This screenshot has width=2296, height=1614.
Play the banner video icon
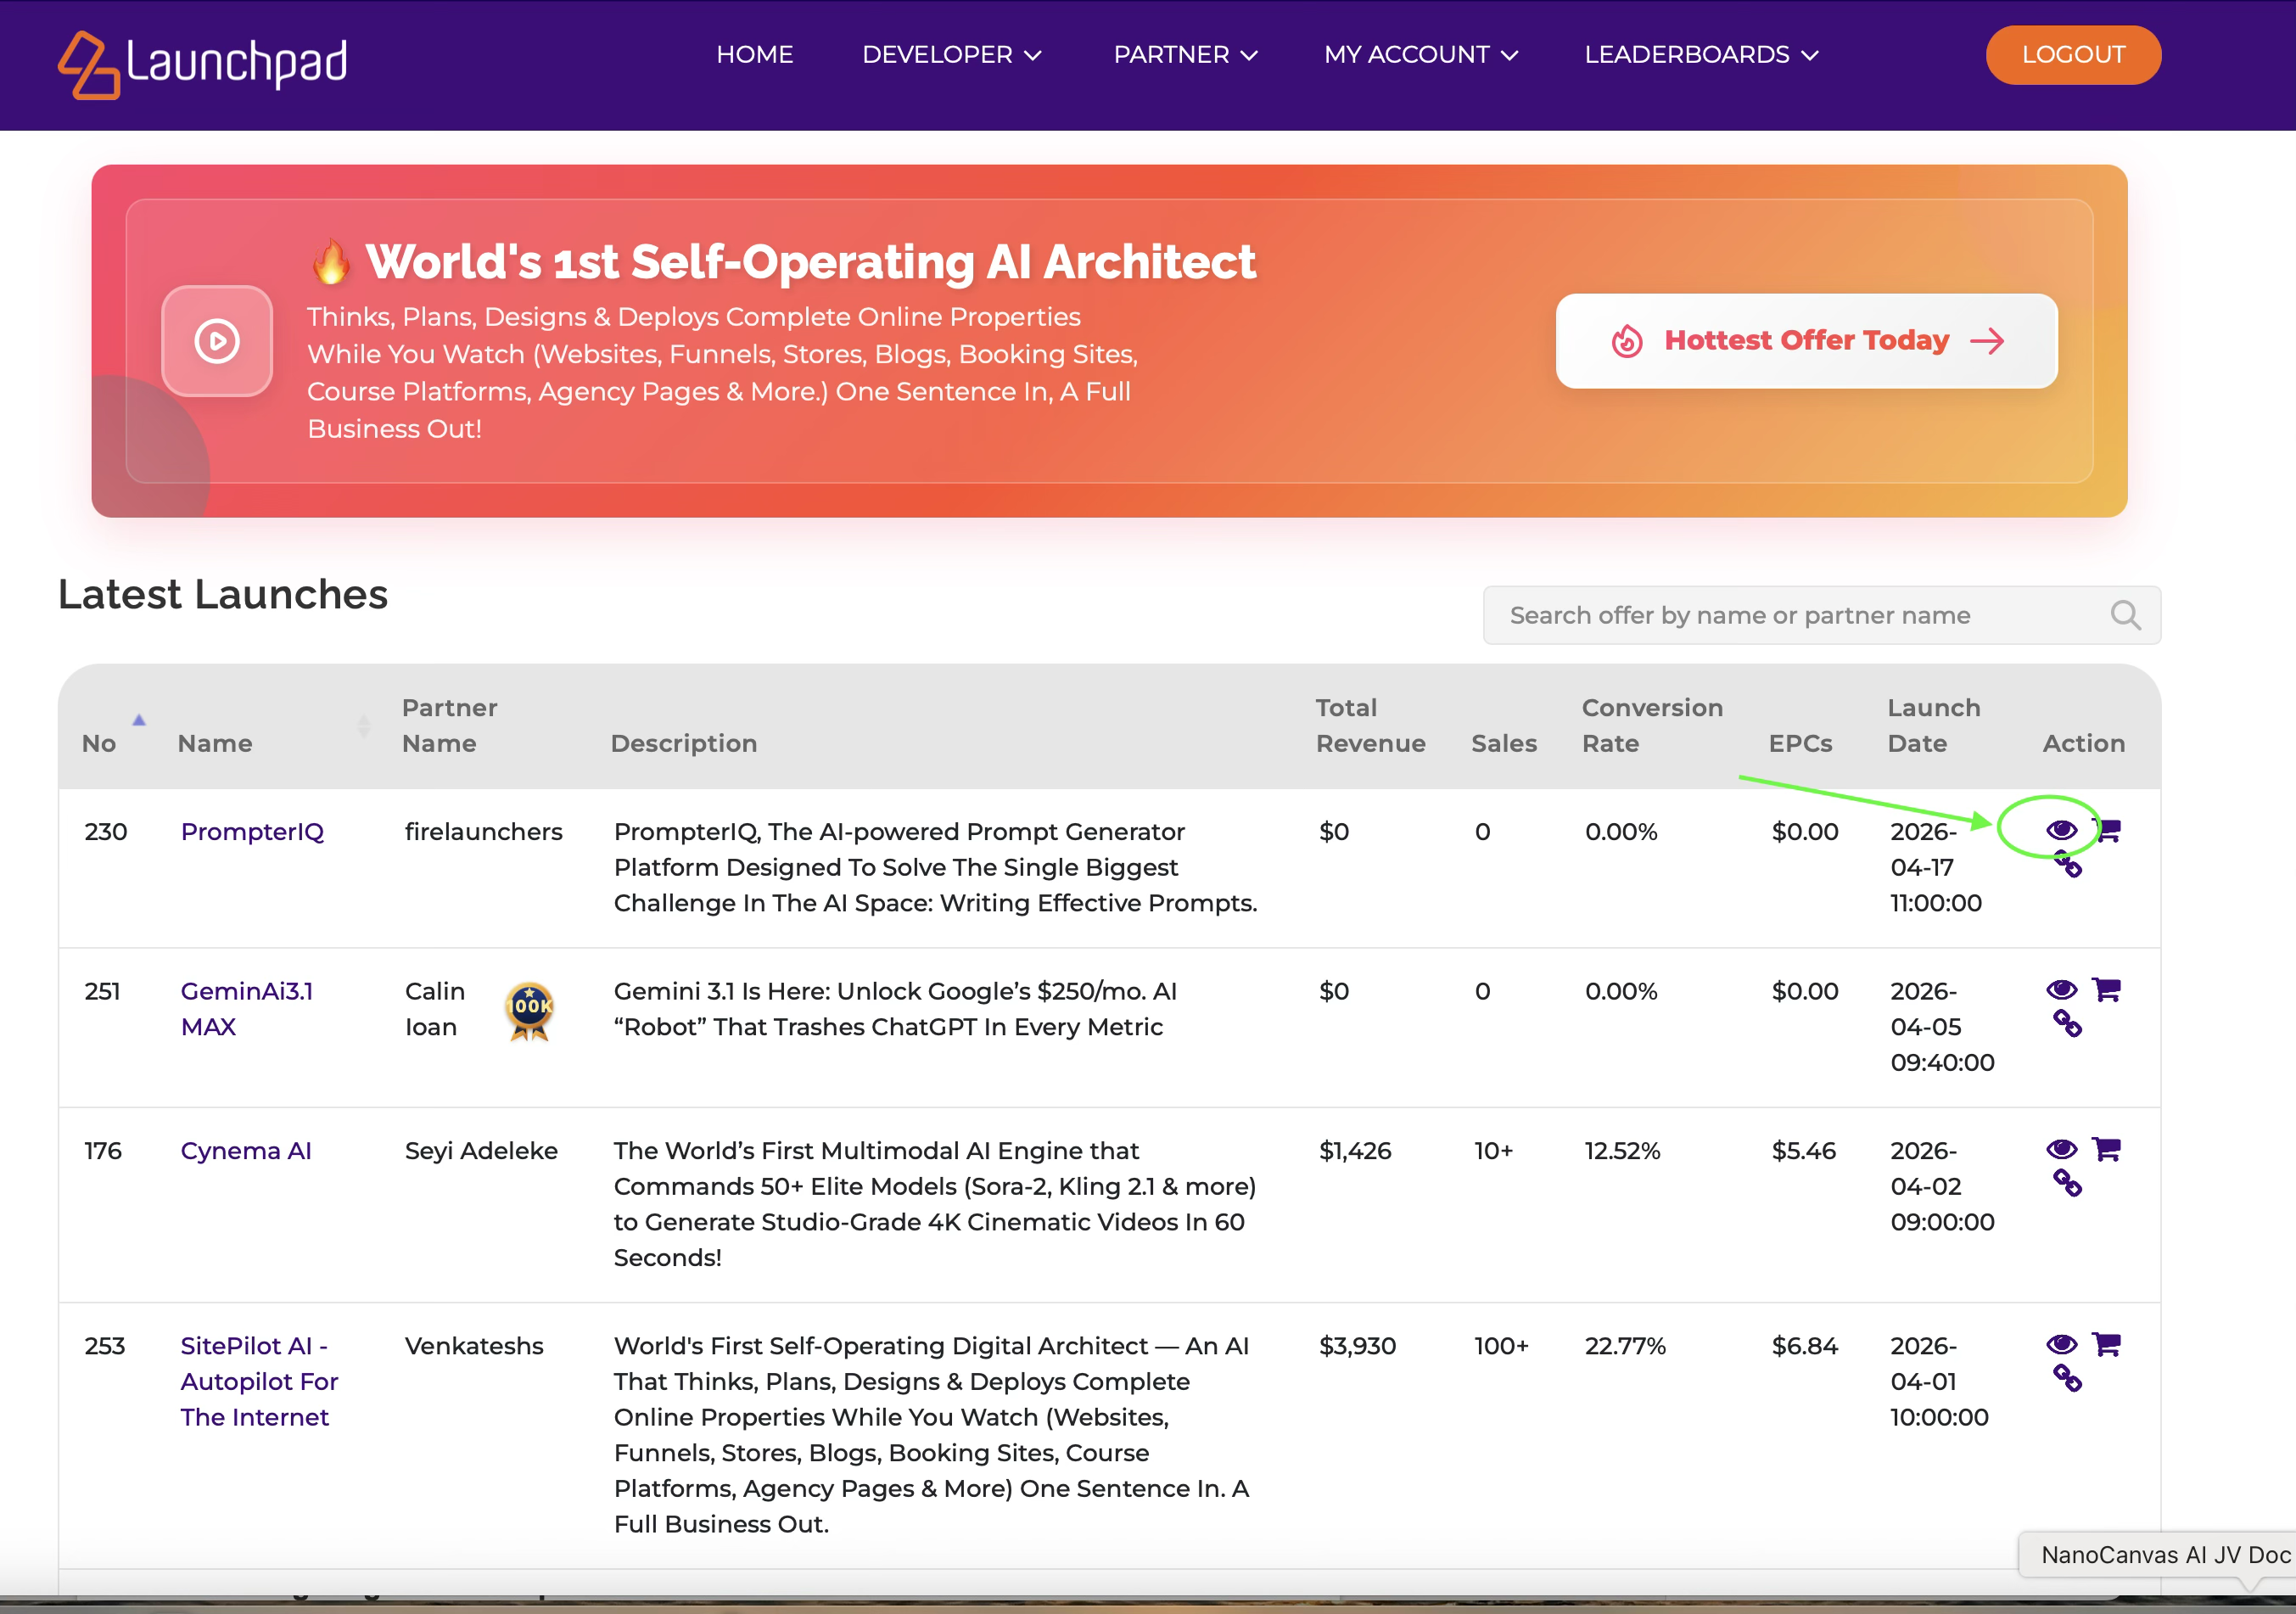point(217,341)
